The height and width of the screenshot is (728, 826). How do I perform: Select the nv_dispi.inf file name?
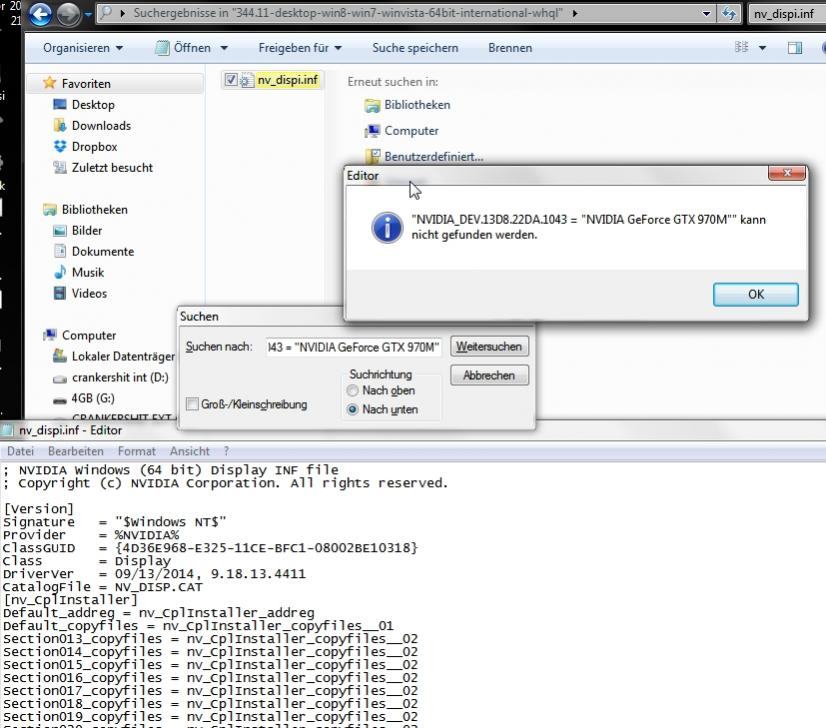[288, 80]
